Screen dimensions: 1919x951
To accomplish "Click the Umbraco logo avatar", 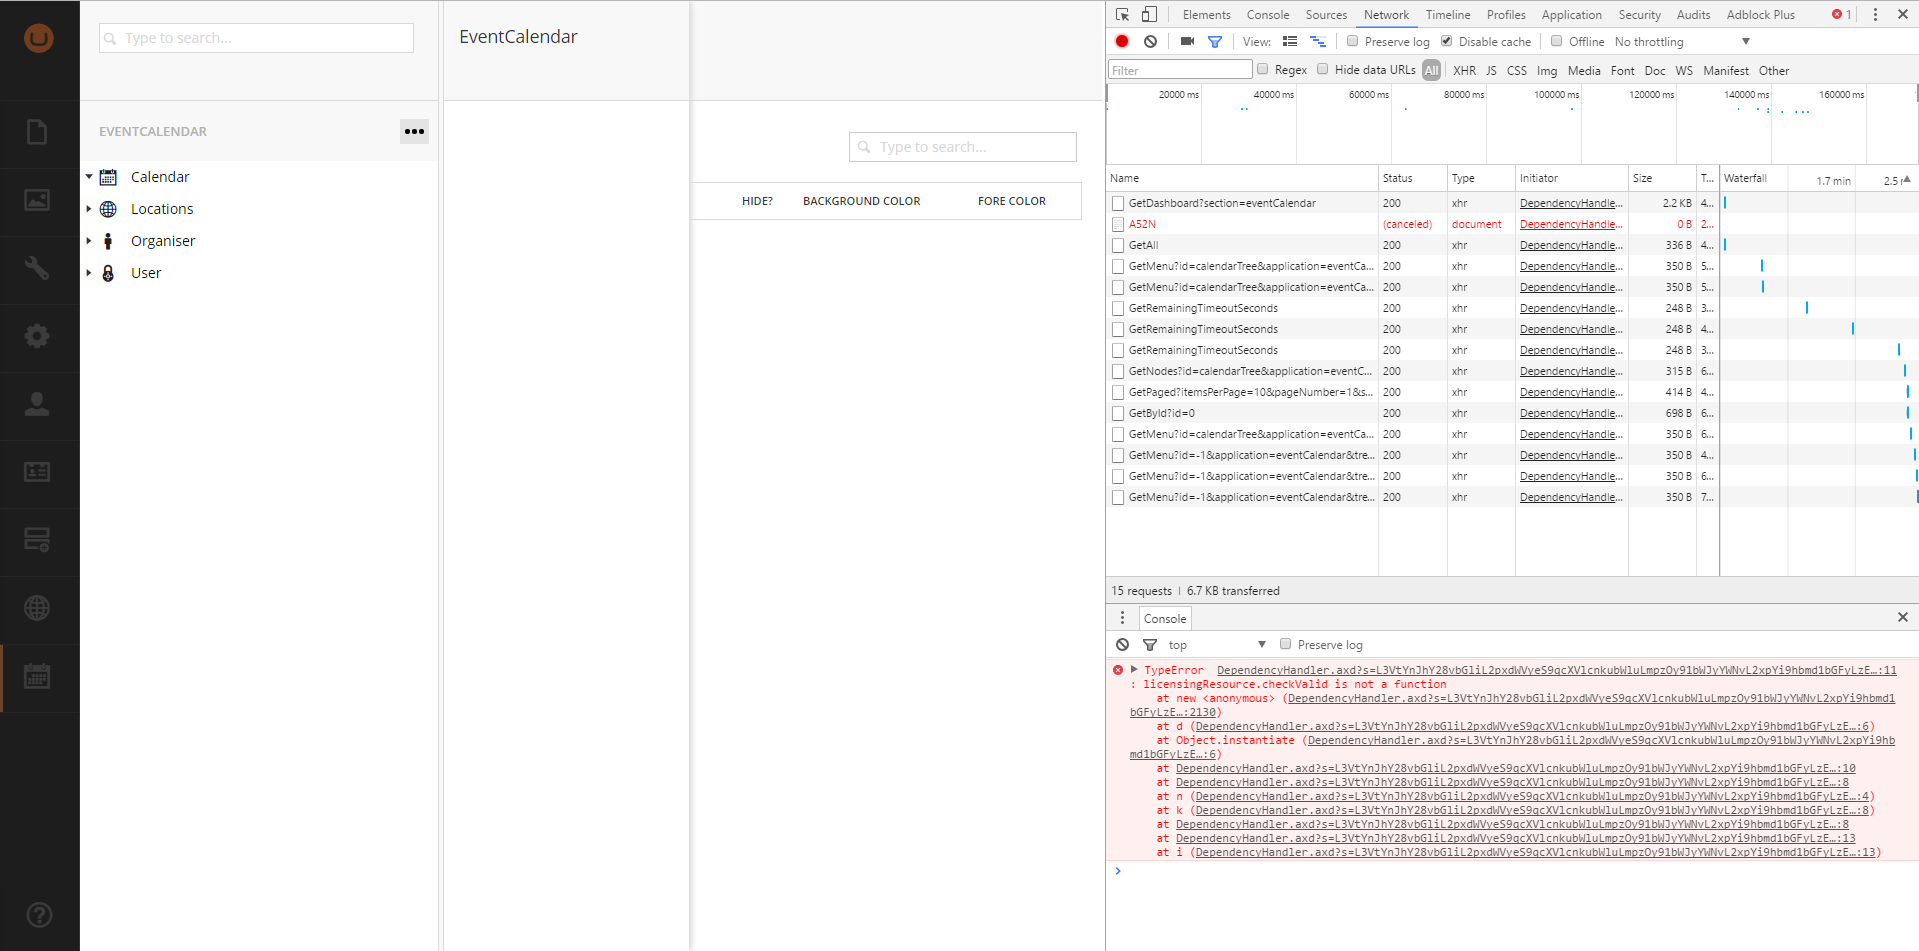I will click(x=38, y=38).
